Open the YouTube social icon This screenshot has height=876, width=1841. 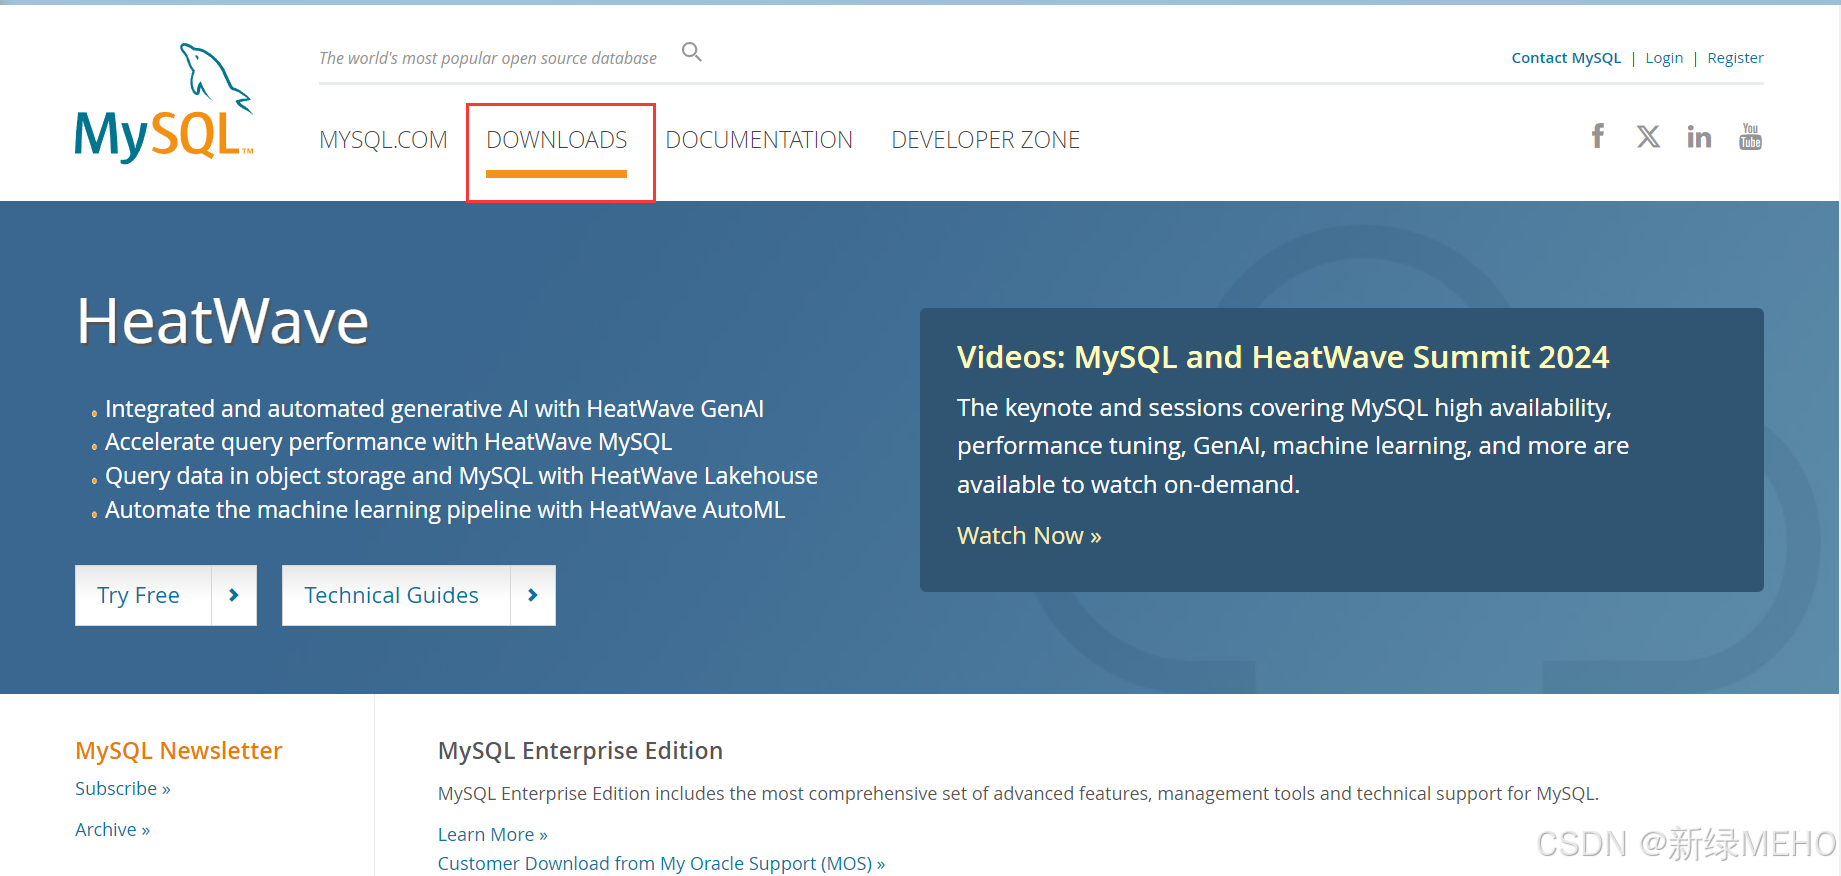(1750, 136)
